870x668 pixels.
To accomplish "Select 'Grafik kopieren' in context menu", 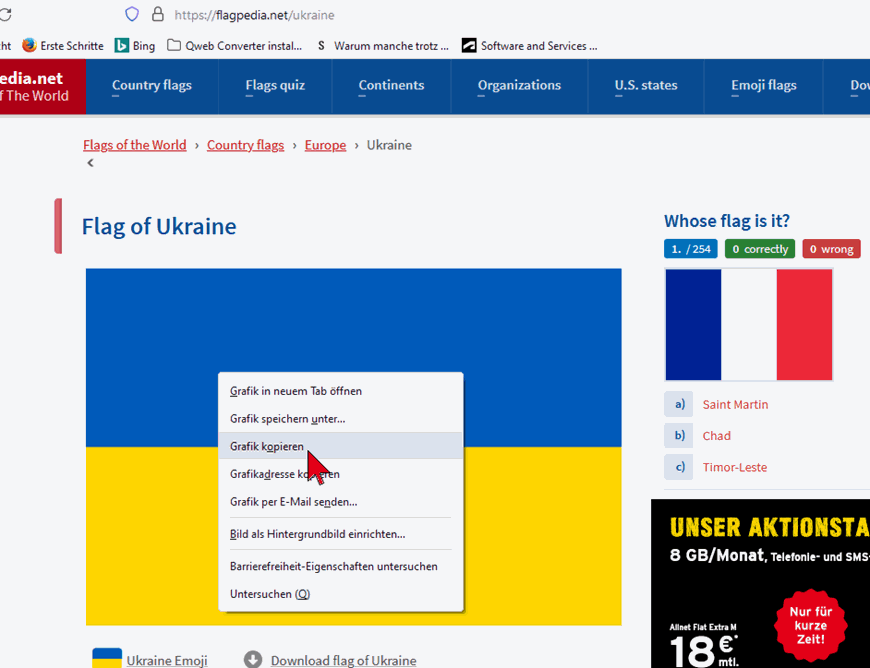I will pos(267,446).
